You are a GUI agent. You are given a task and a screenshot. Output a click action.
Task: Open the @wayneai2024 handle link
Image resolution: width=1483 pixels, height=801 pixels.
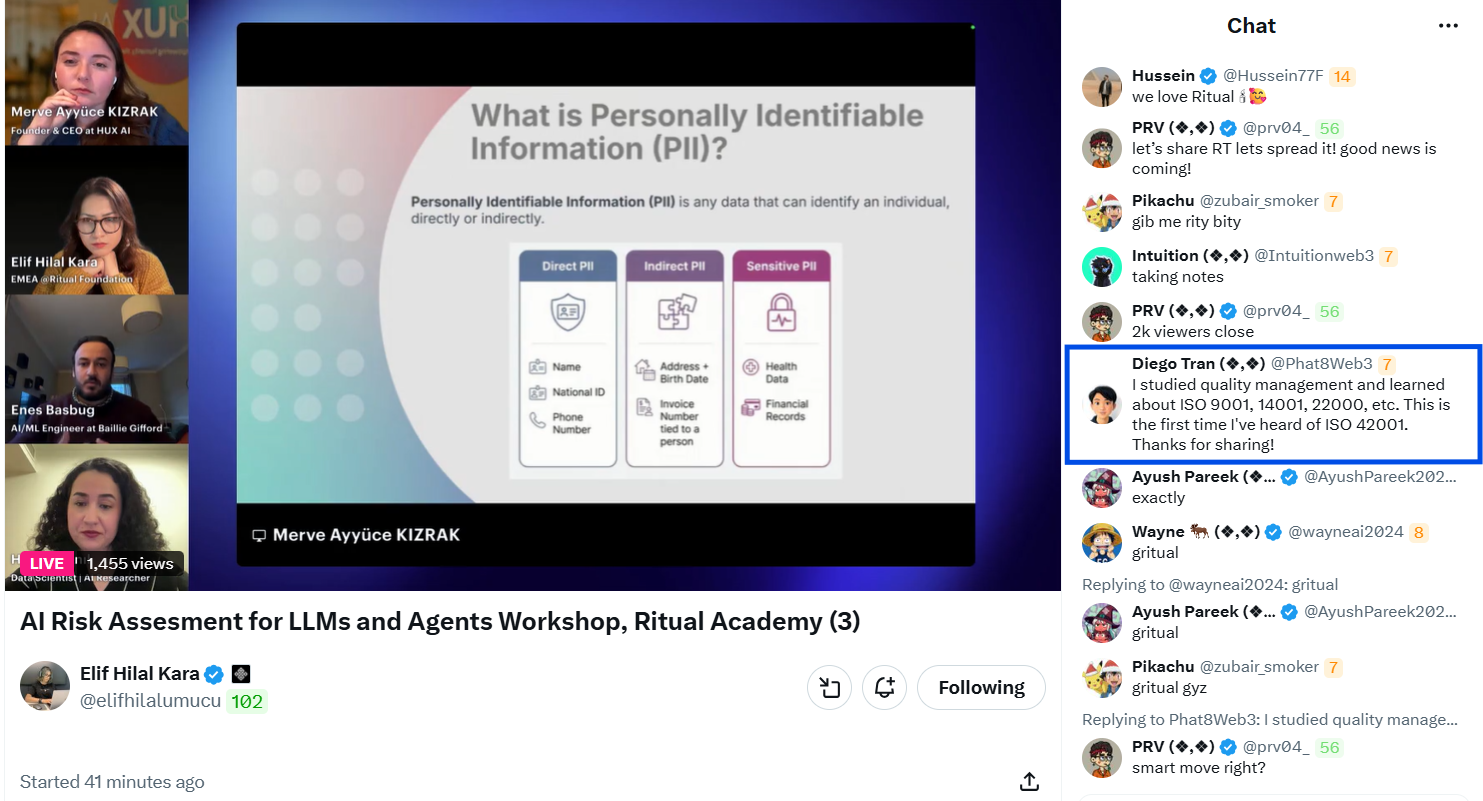tap(1345, 532)
